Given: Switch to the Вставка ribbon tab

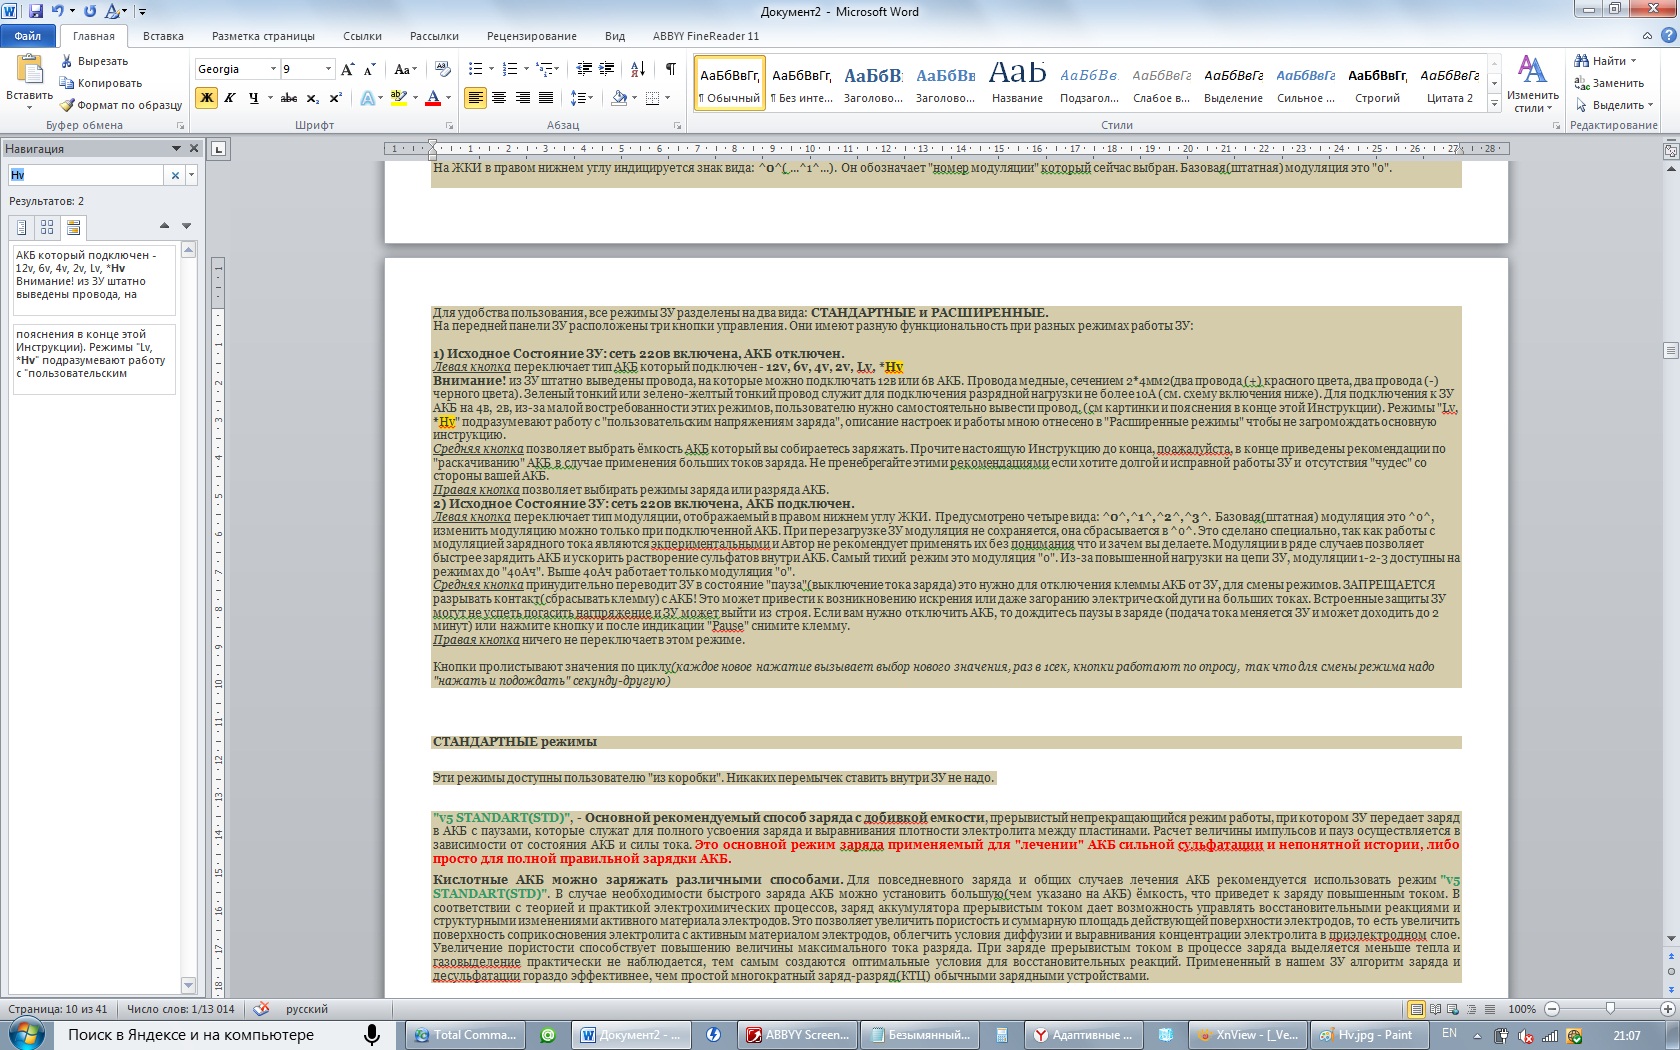Looking at the screenshot, I should tap(163, 36).
